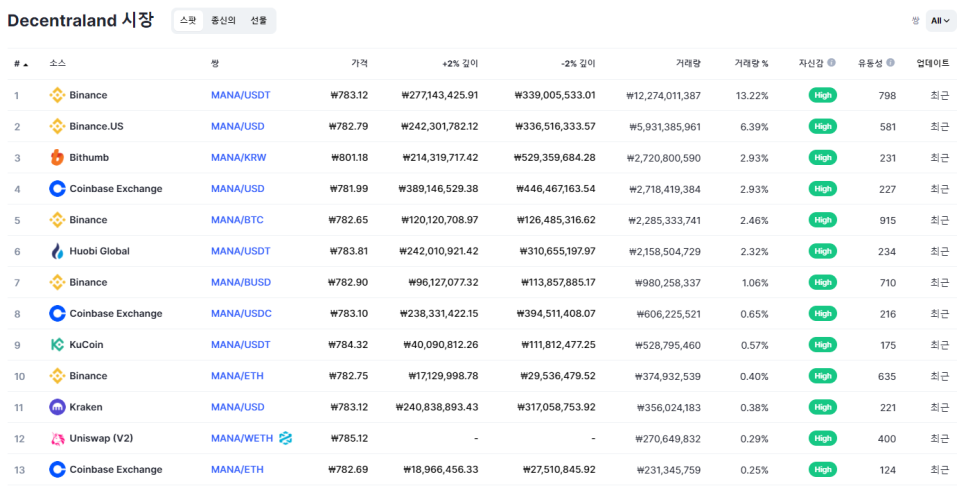
Task: Click the info icon next to 자신감
Action: 831,63
